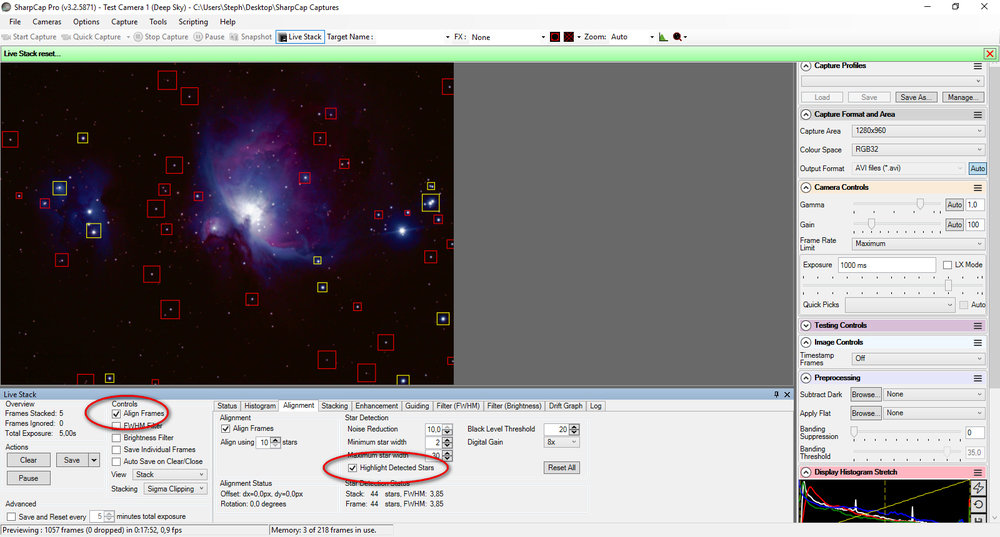1000x537 pixels.
Task: Enable Auto Save on Clear/Close
Action: (116, 462)
